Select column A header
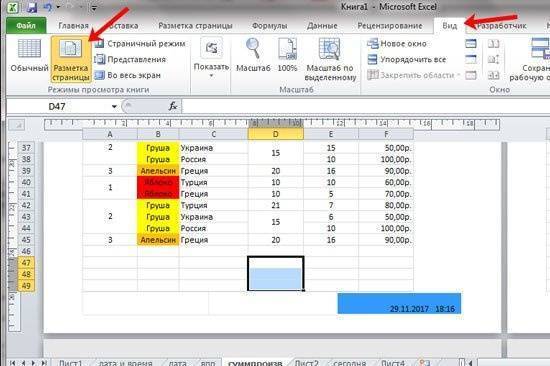The image size is (550, 366). 110,134
